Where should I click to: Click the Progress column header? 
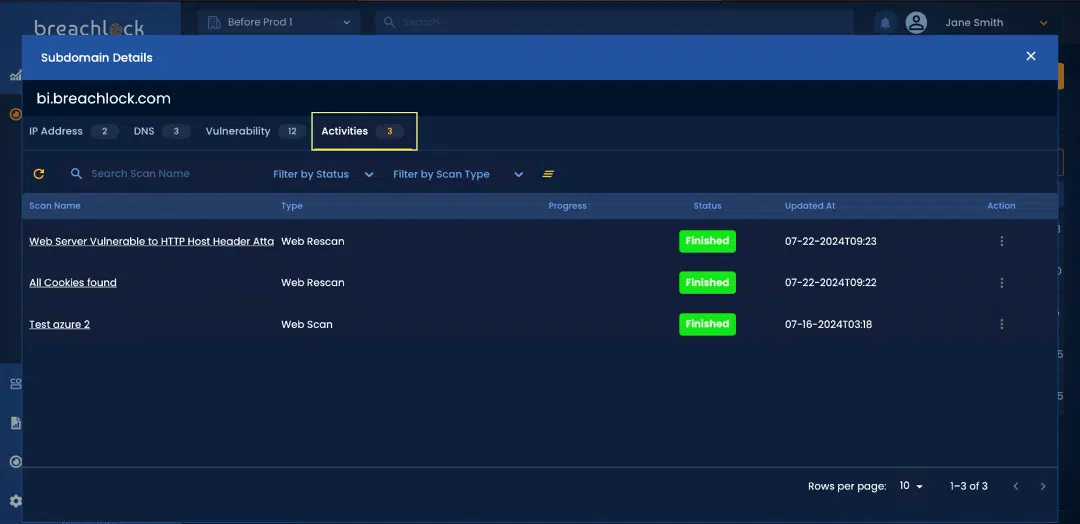(568, 206)
